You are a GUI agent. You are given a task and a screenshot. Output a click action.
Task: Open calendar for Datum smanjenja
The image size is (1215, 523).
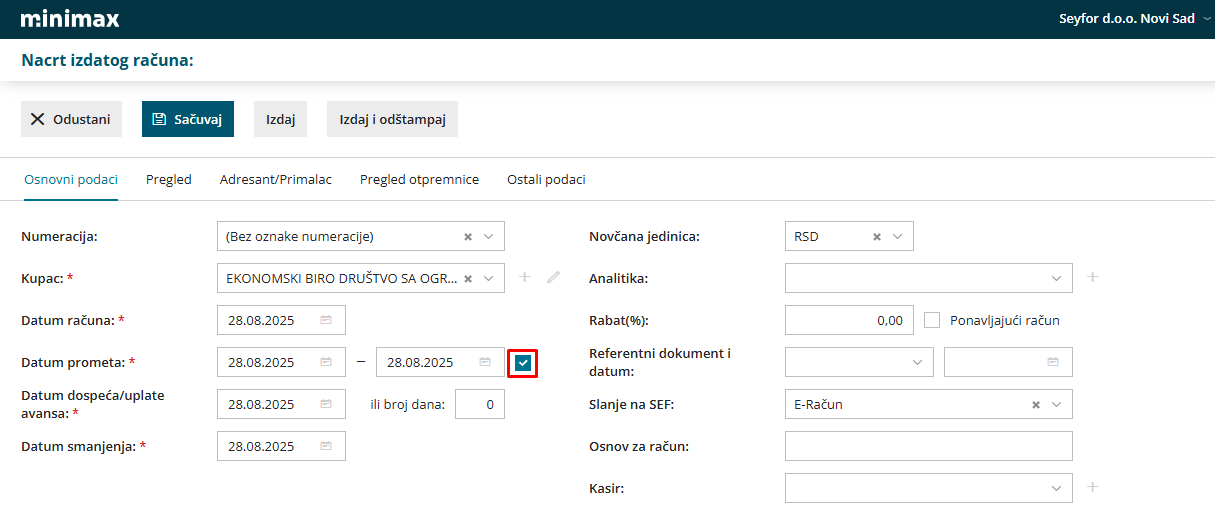click(326, 447)
